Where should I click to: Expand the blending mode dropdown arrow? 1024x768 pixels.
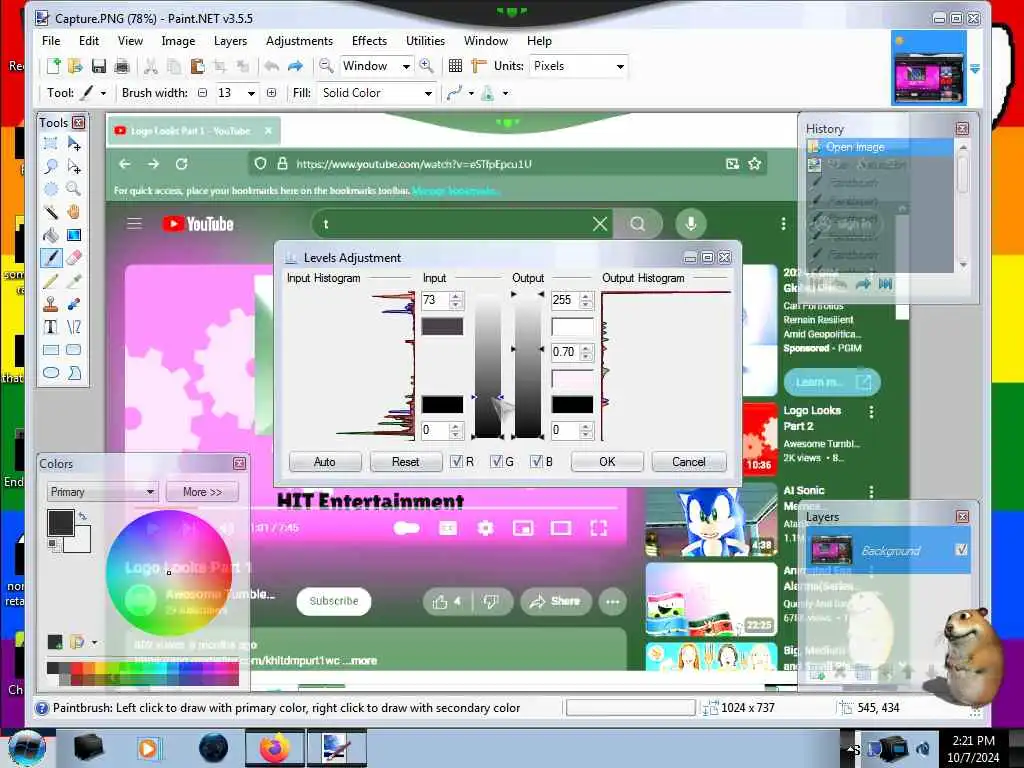click(x=505, y=93)
